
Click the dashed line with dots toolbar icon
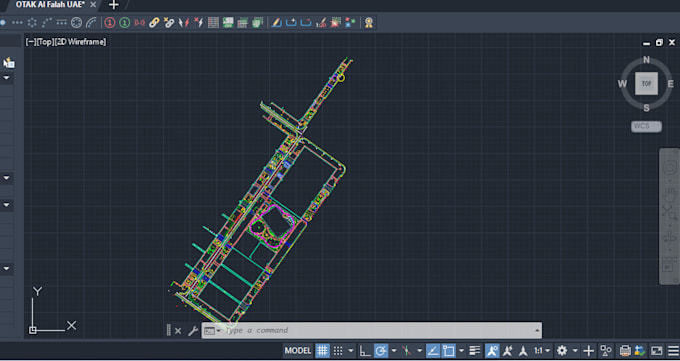pyautogui.click(x=62, y=22)
